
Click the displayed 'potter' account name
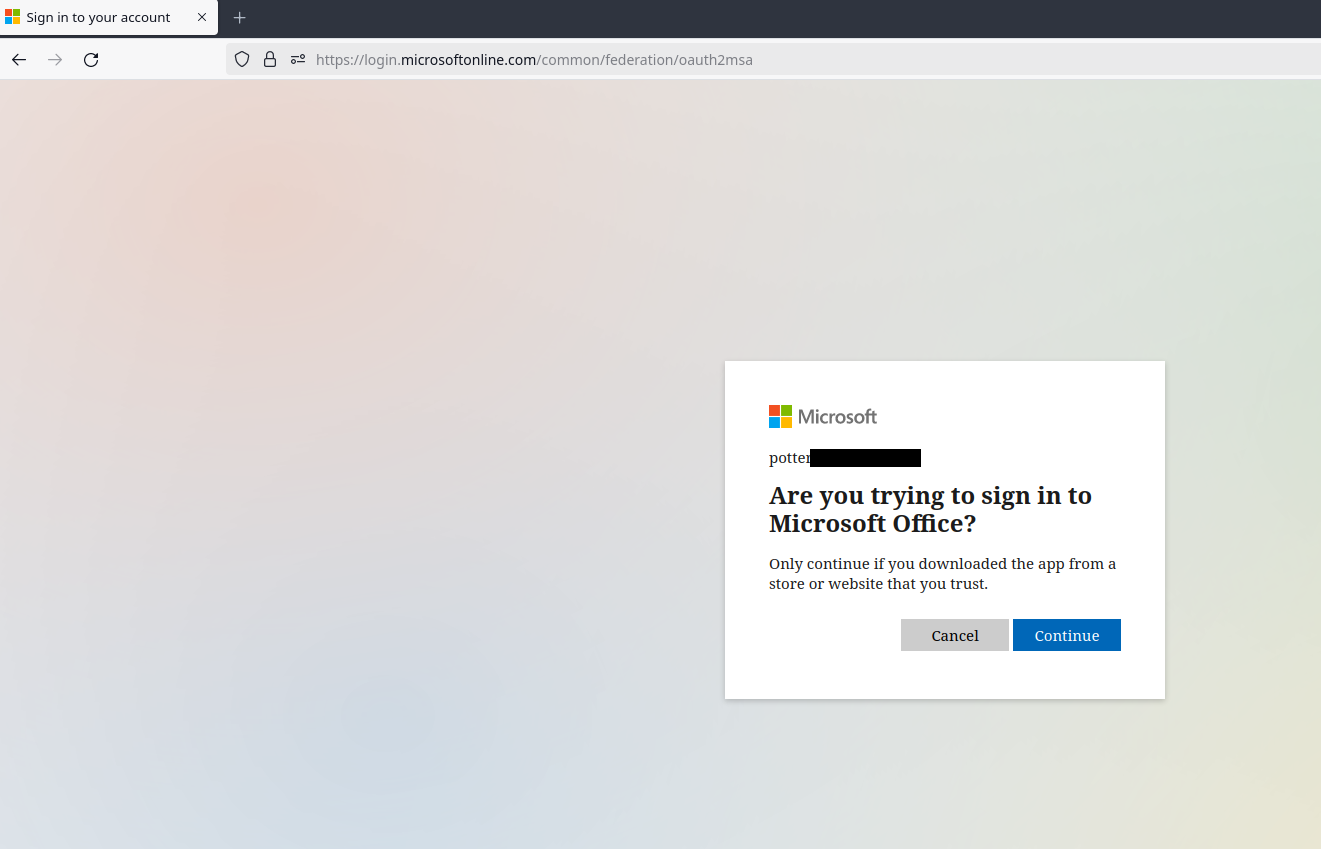click(789, 457)
